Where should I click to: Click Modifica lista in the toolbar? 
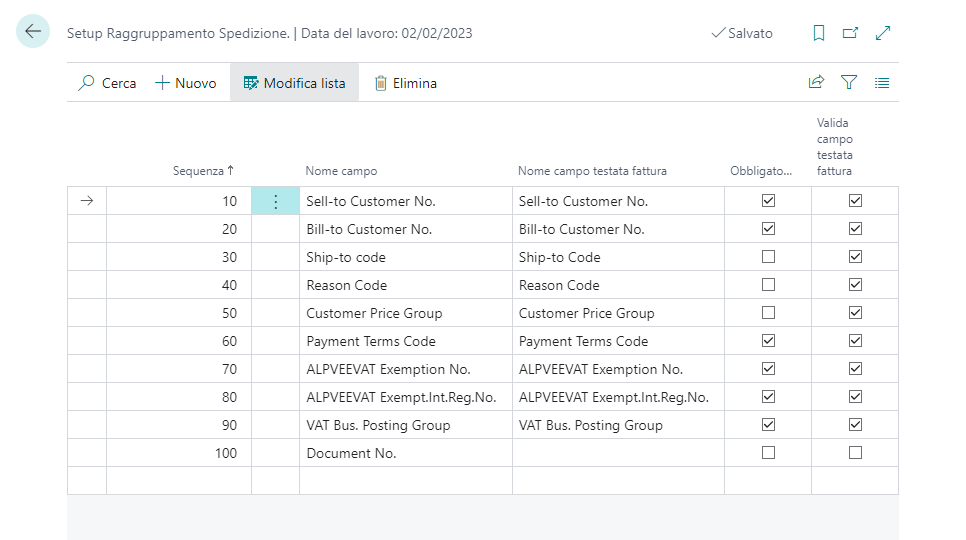(294, 83)
